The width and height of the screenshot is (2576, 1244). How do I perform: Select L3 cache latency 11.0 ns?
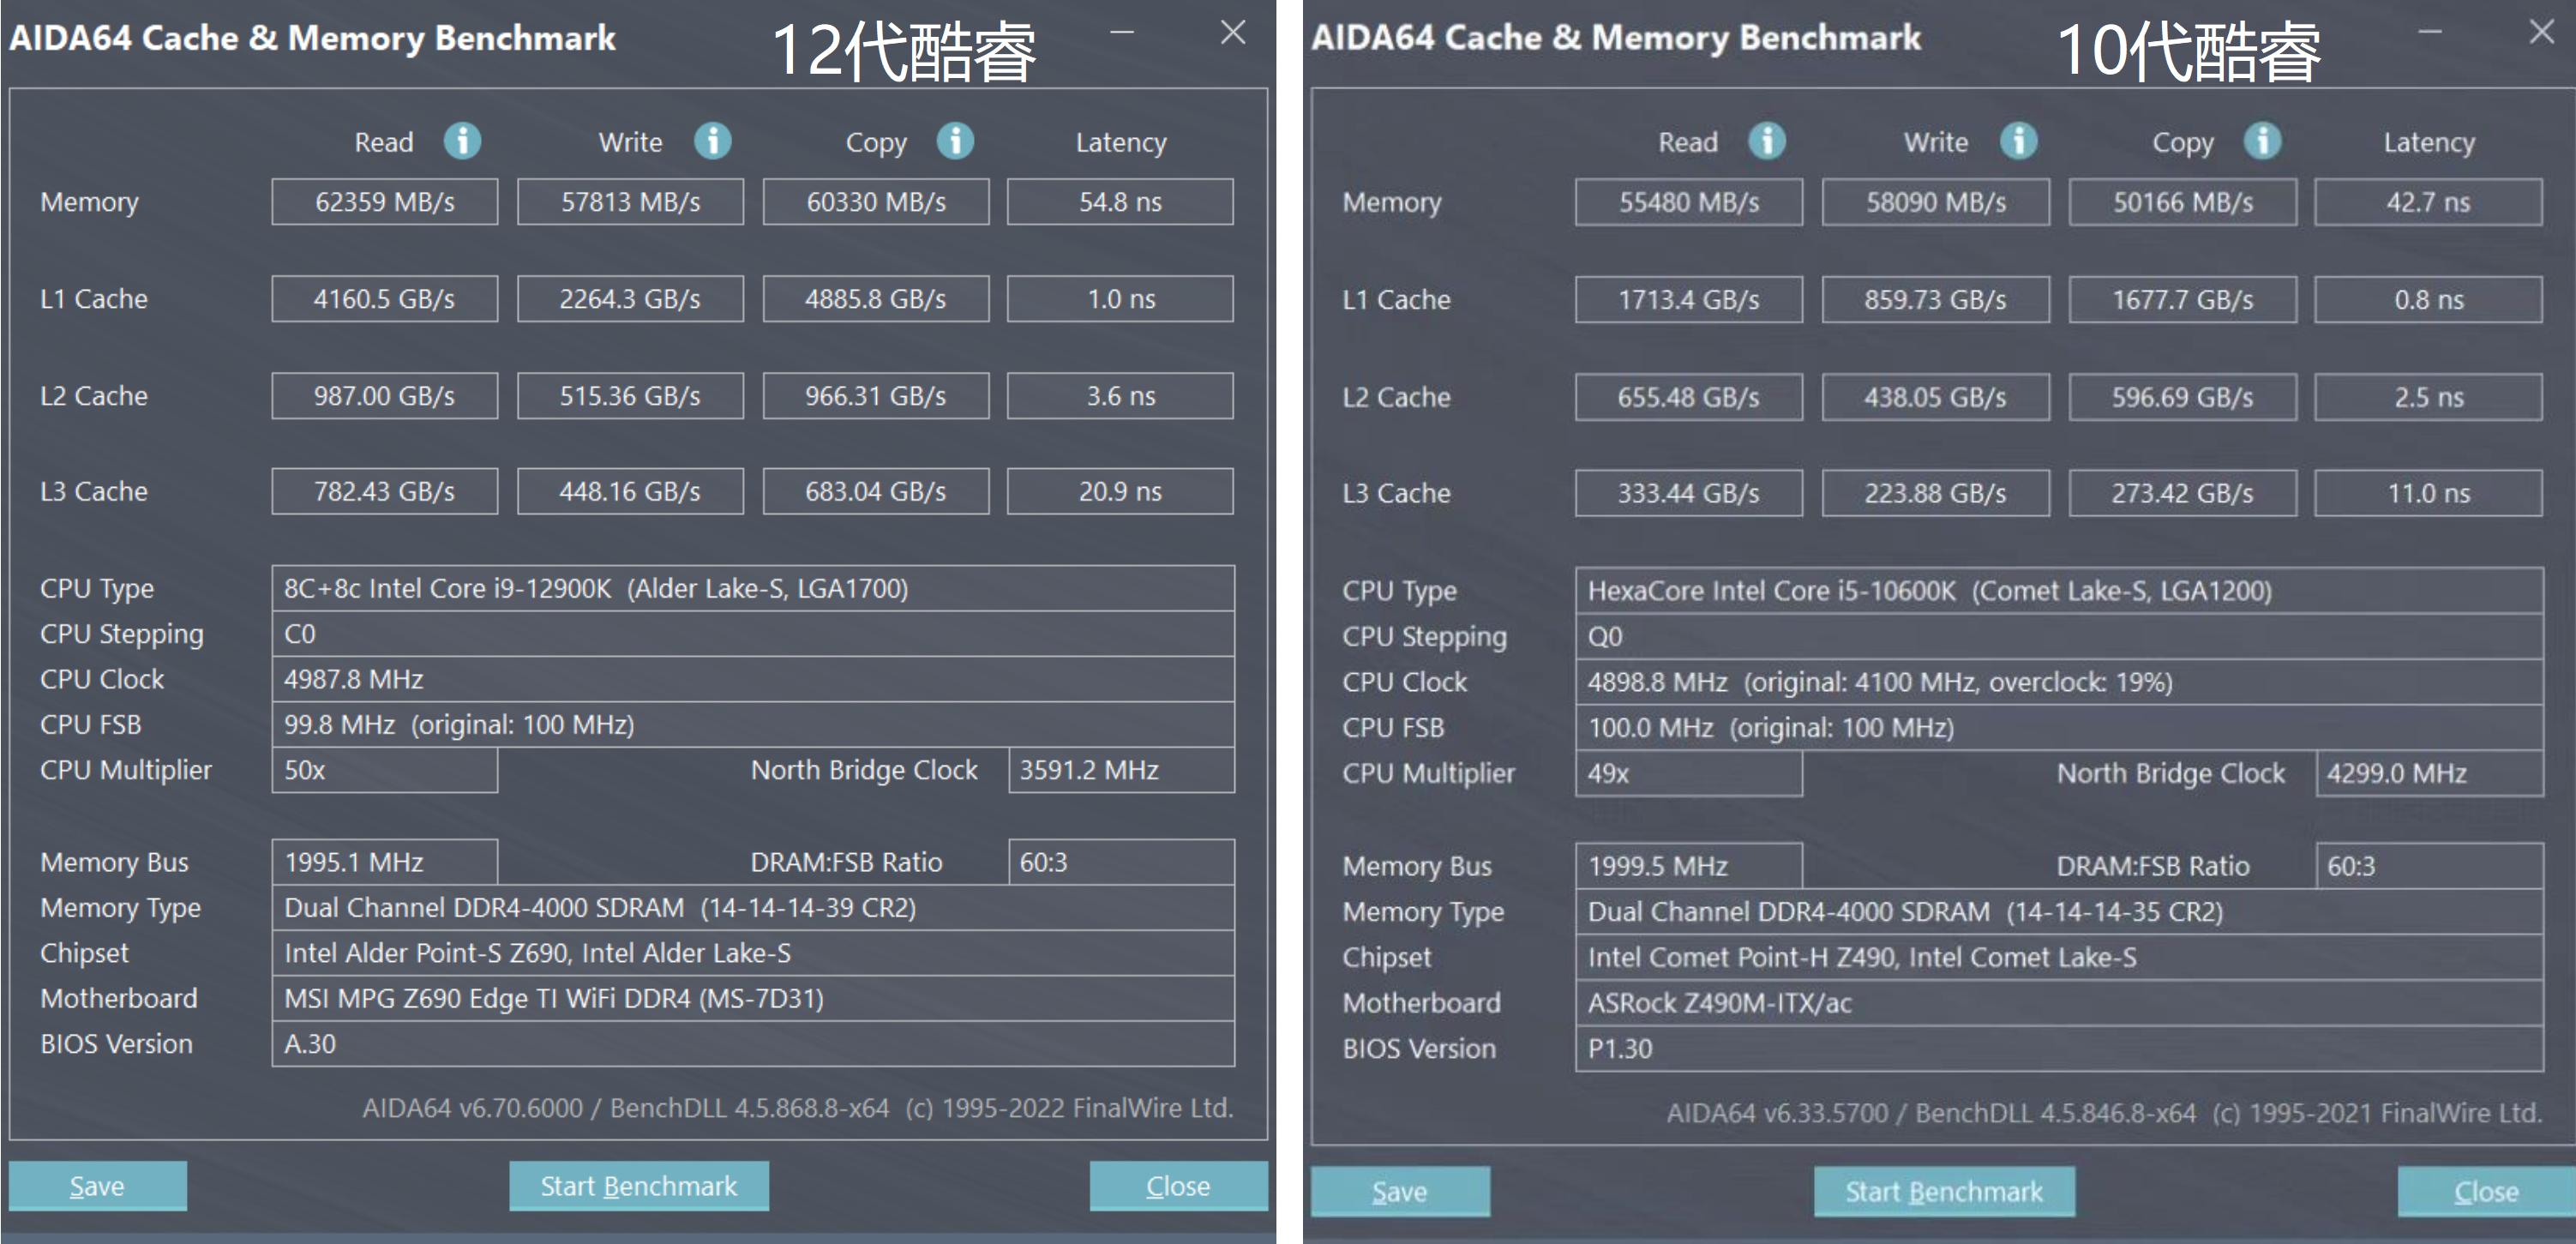click(2428, 493)
